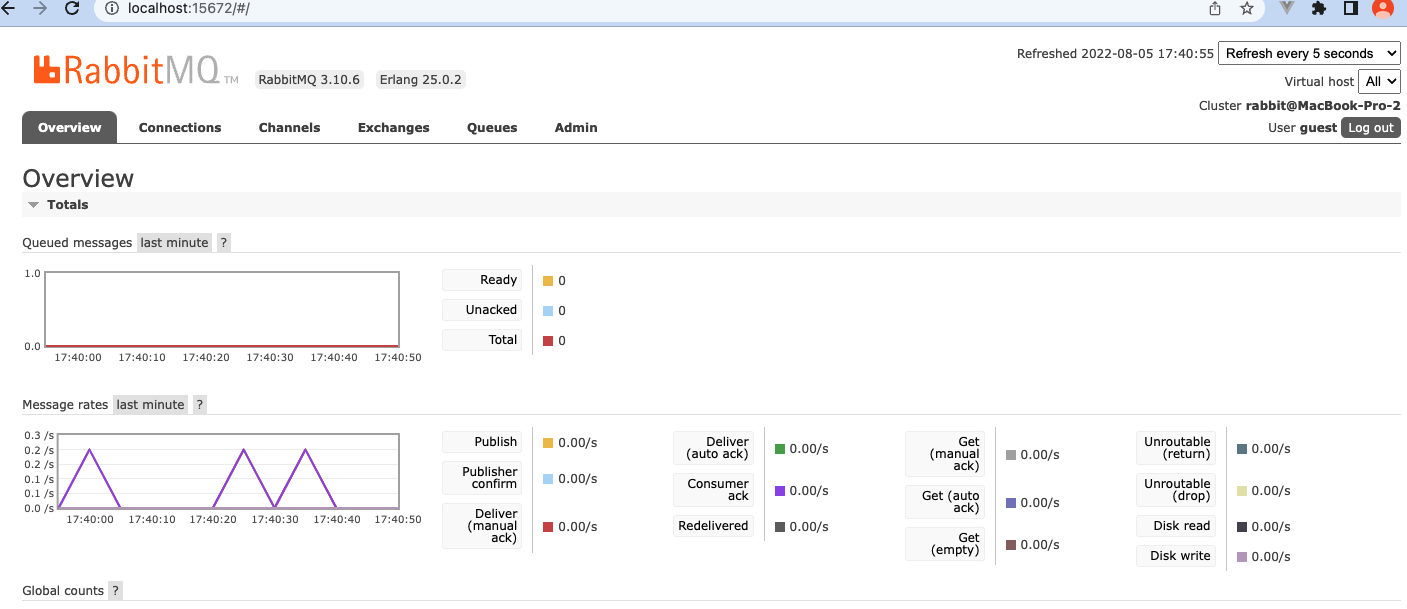Screen dimensions: 1407x609
Task: Click the share page icon
Action: pos(1215,8)
